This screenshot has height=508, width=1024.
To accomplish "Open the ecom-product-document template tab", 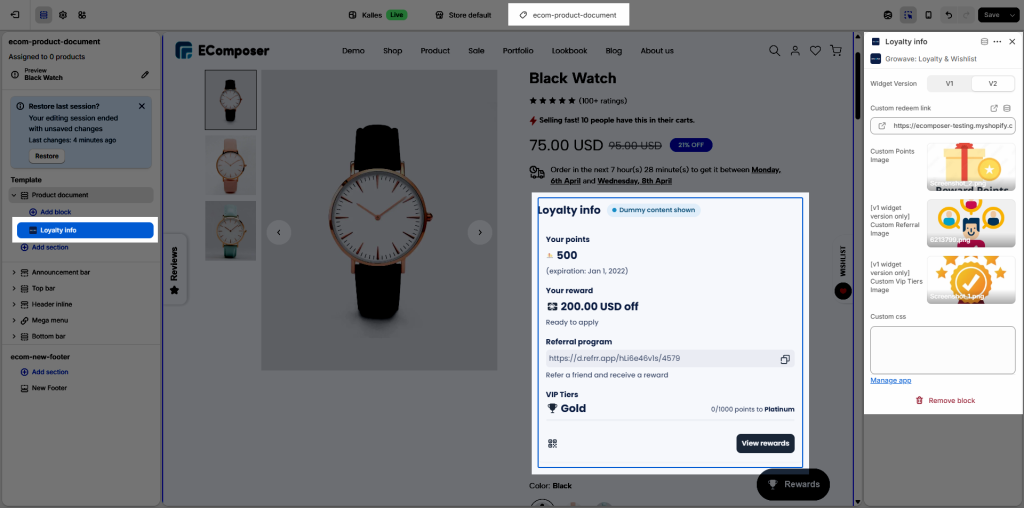I will coord(569,15).
